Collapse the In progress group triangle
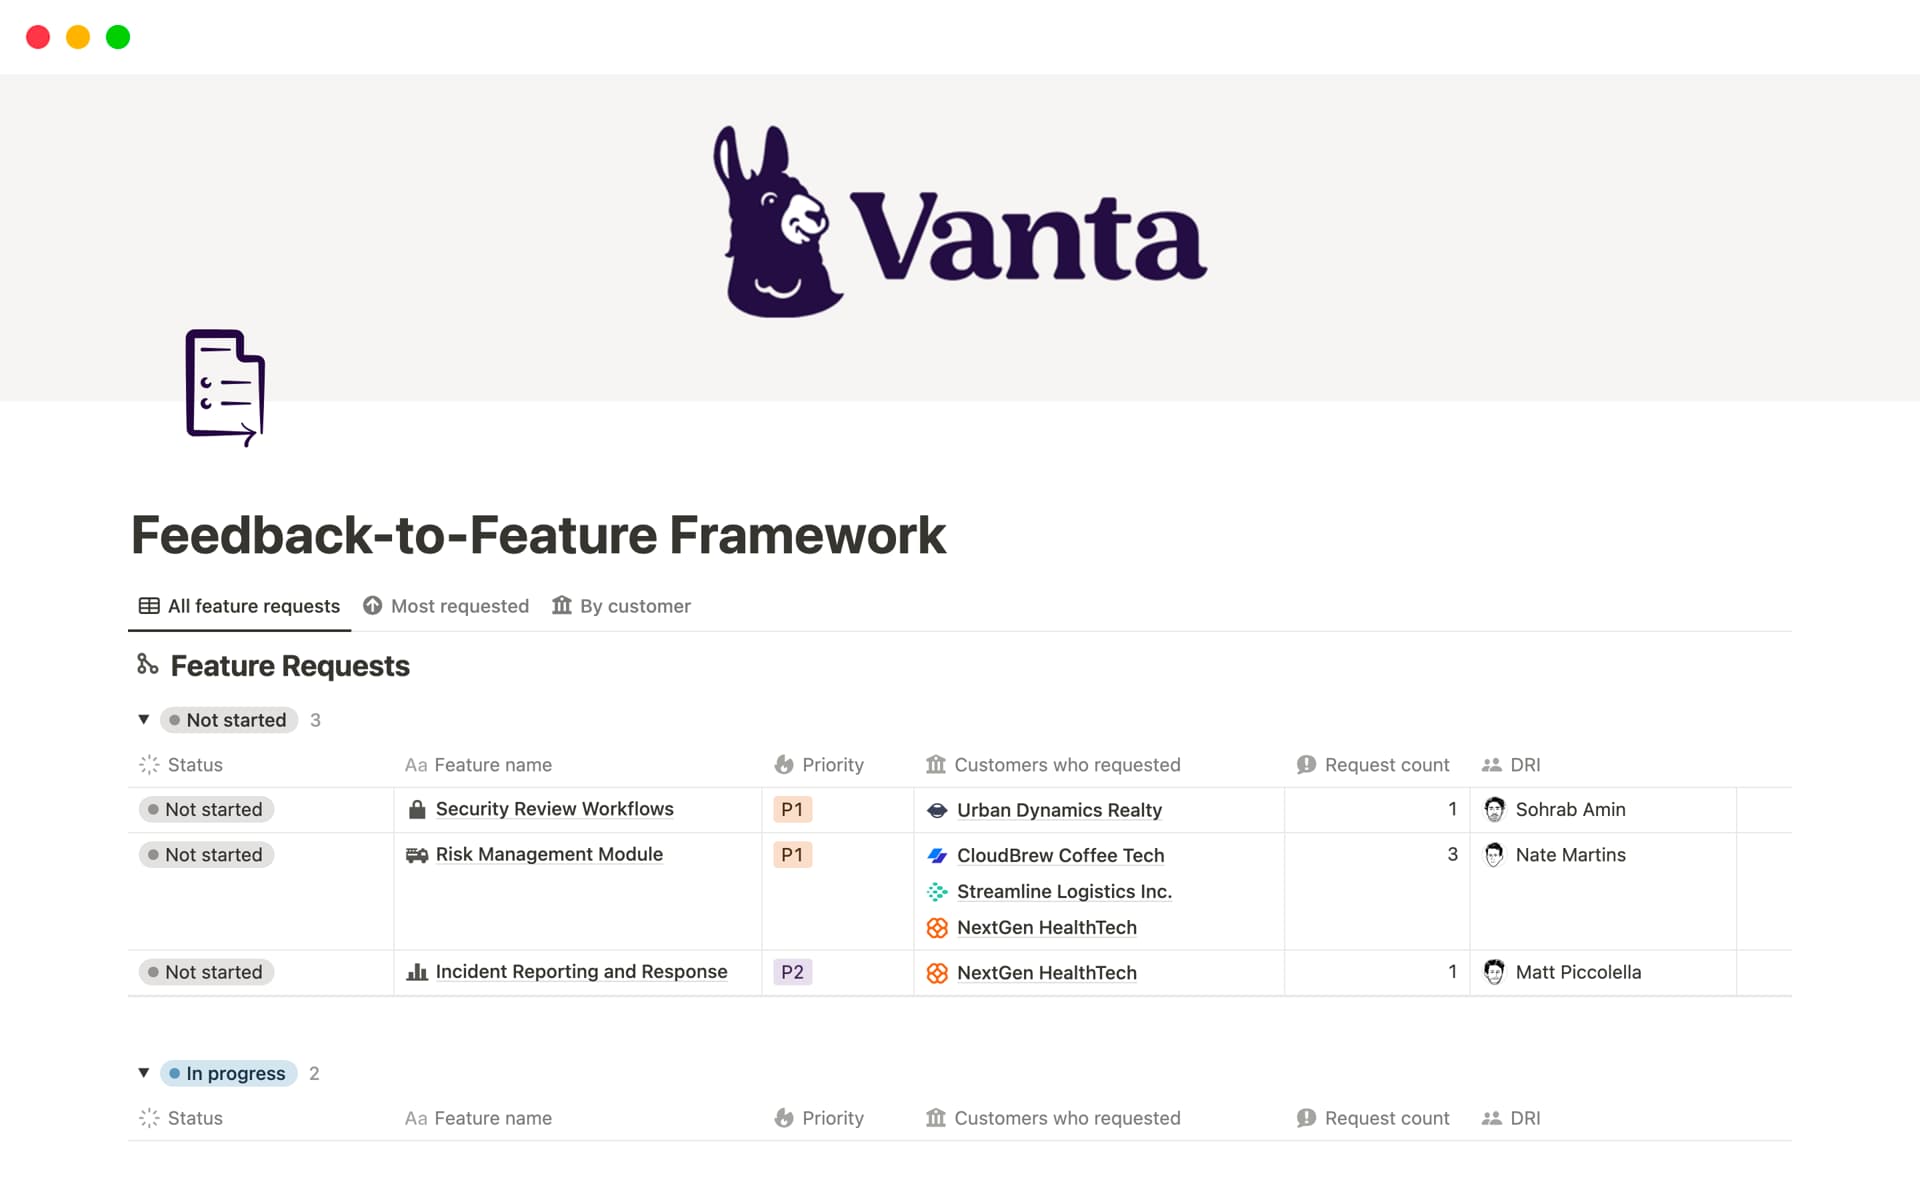 (144, 1072)
